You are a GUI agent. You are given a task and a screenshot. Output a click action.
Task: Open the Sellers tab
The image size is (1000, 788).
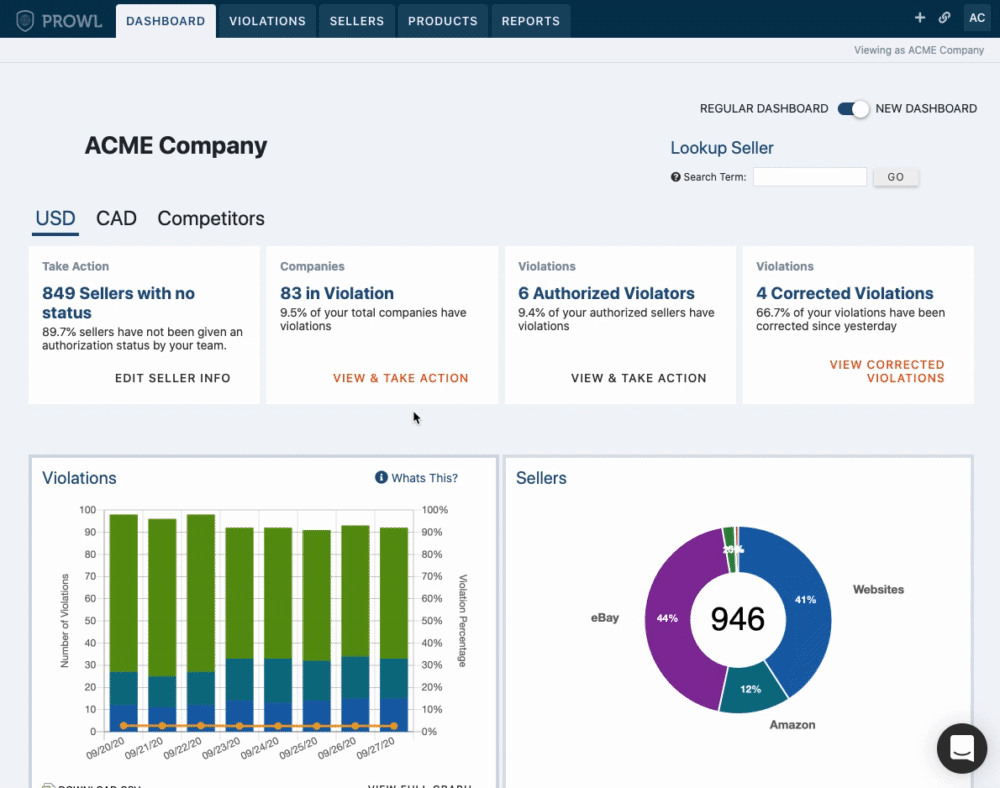(x=356, y=20)
